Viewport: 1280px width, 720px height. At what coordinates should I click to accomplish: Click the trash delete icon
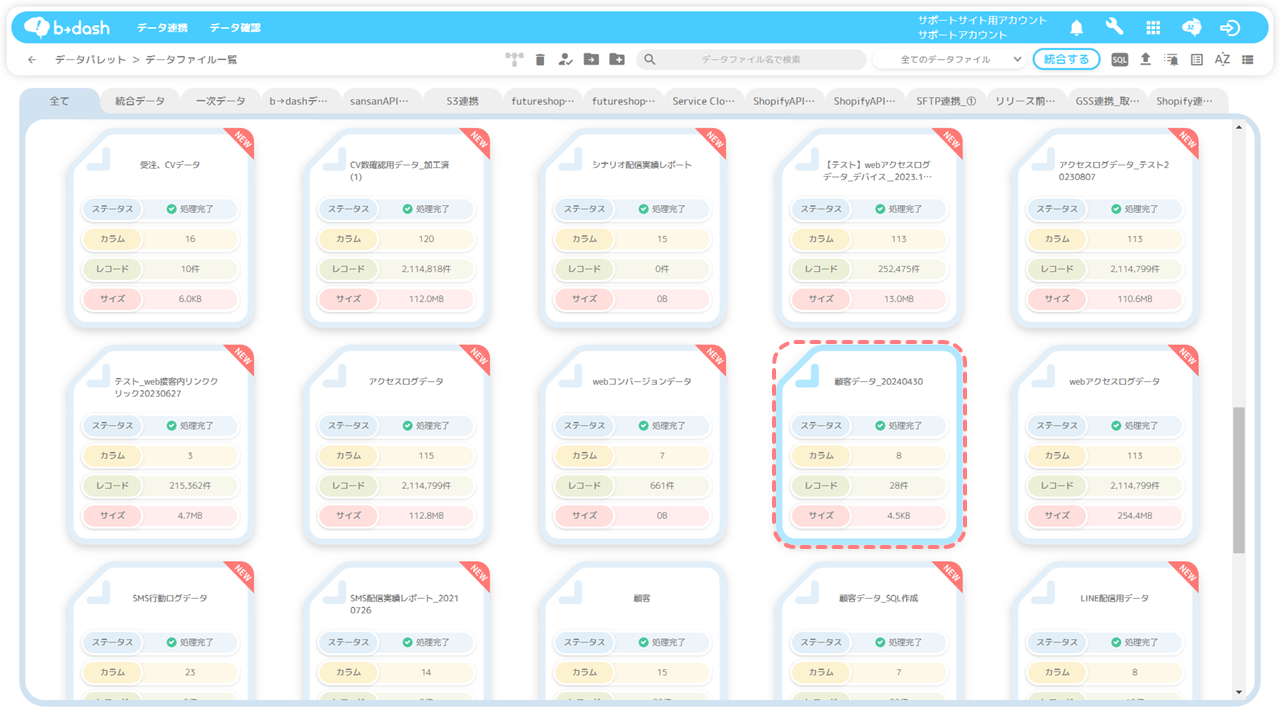tap(540, 60)
